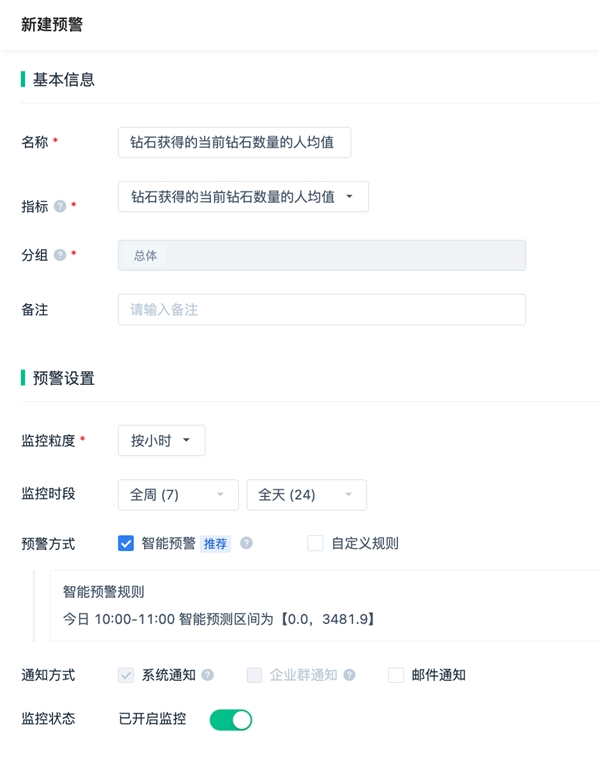The height and width of the screenshot is (762, 600).
Task: Expand the 按小时 granularity dropdown
Action: coord(161,440)
